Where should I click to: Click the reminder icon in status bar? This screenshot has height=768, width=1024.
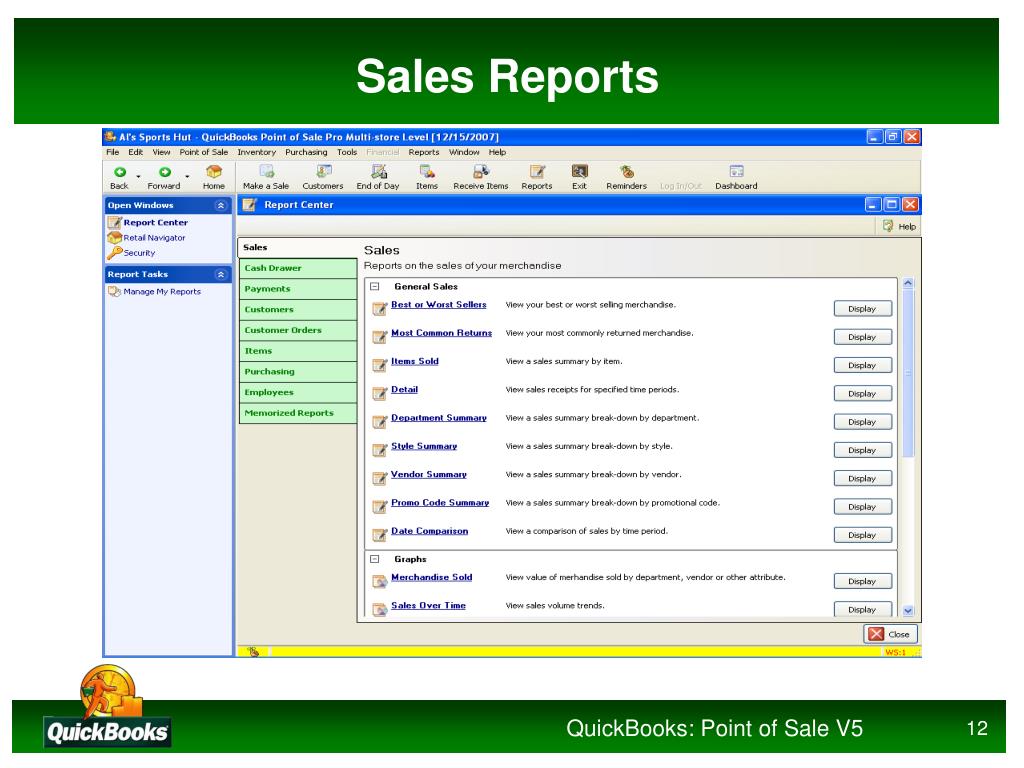[254, 651]
